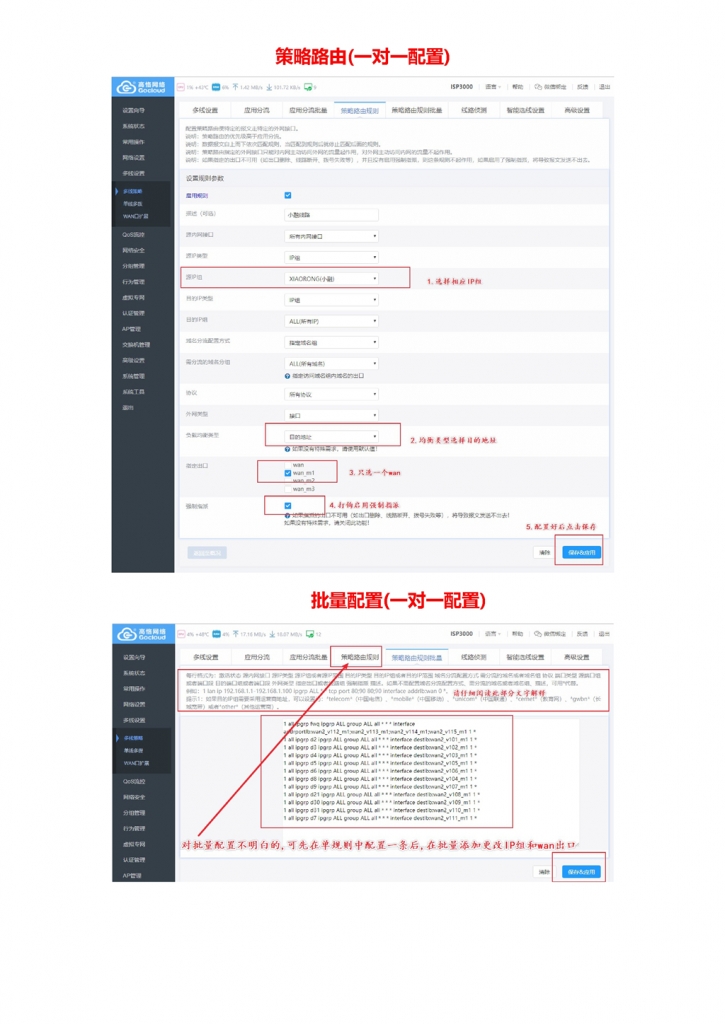Open 应用分流 tab in 策略路由 screenshot
This screenshot has height=1024, width=725.
(x=257, y=110)
